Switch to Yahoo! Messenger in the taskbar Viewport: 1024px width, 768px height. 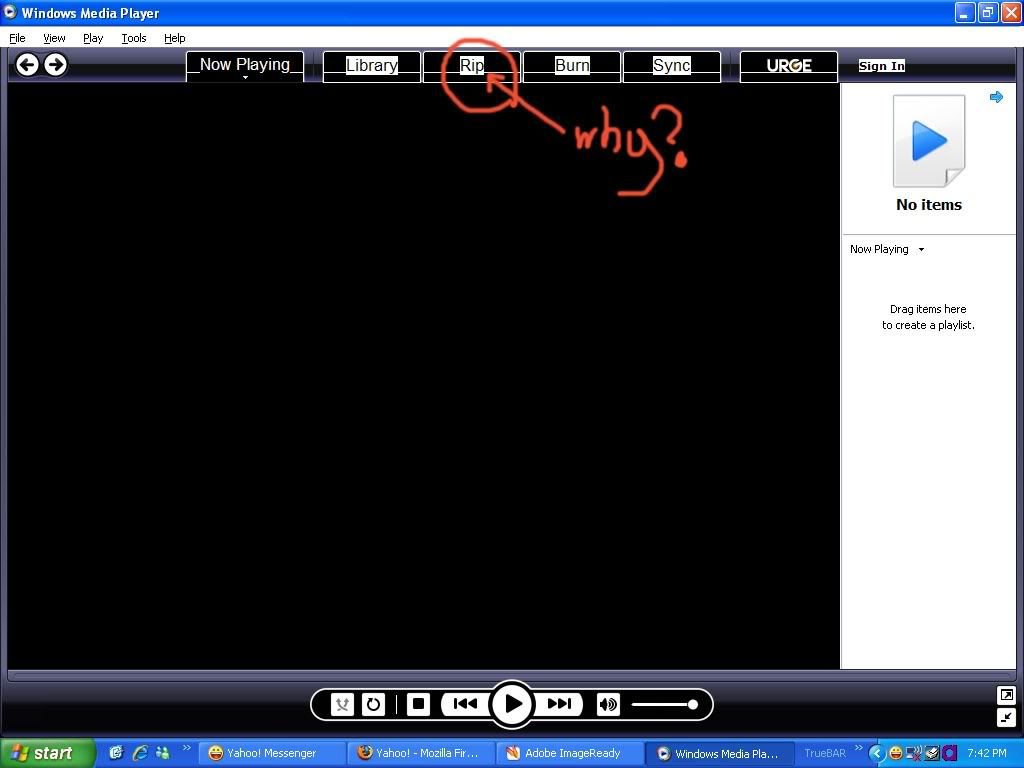pyautogui.click(x=271, y=753)
